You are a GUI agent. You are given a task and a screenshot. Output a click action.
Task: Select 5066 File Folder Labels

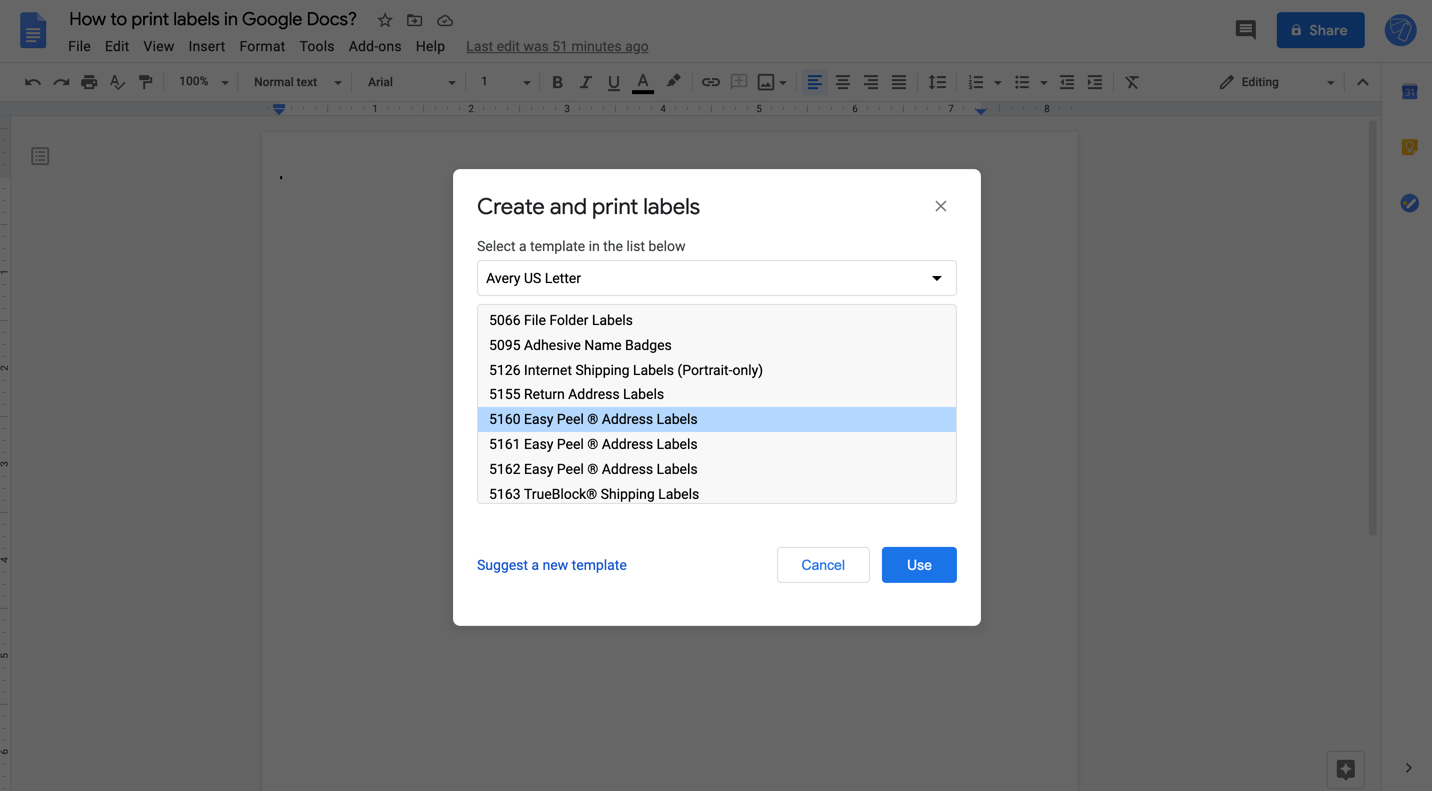716,320
